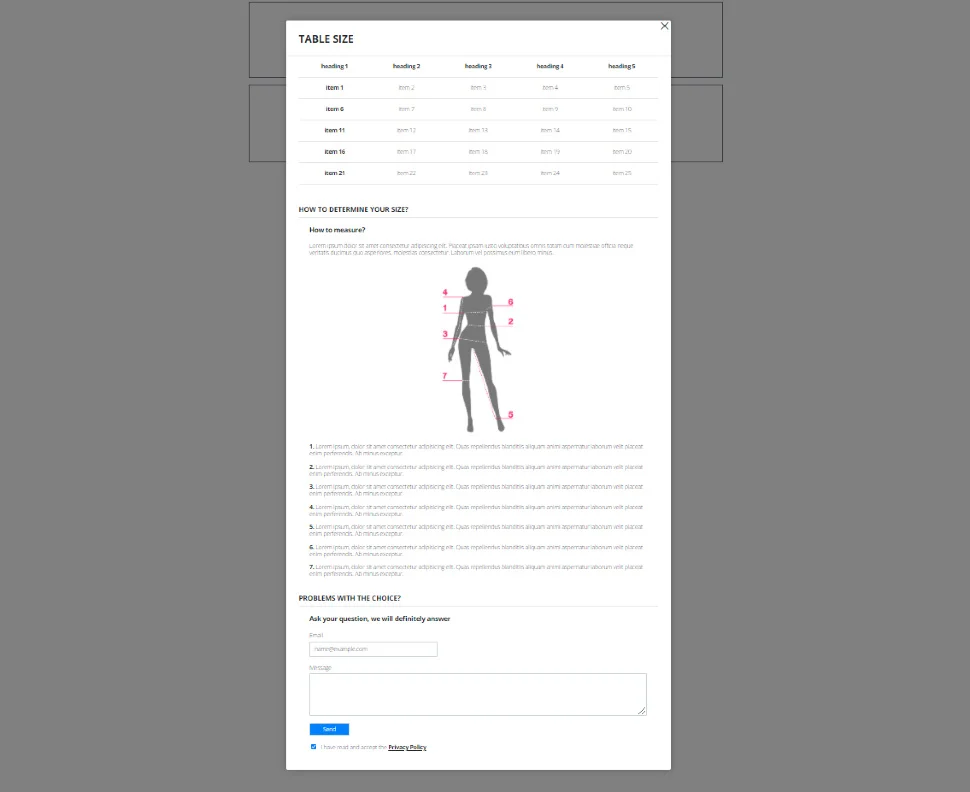Click the 'item 8' table cell

coord(478,109)
